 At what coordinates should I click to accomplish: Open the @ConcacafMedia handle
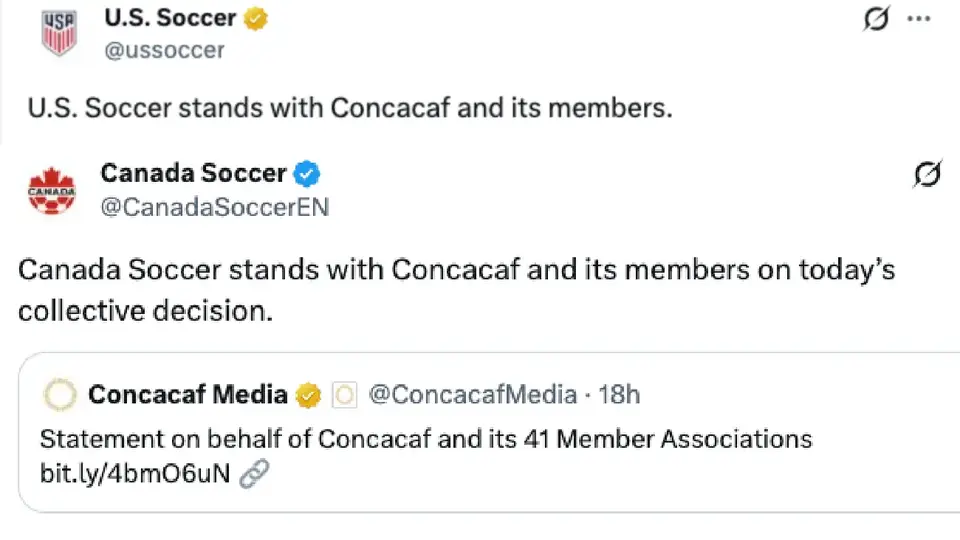pyautogui.click(x=473, y=395)
